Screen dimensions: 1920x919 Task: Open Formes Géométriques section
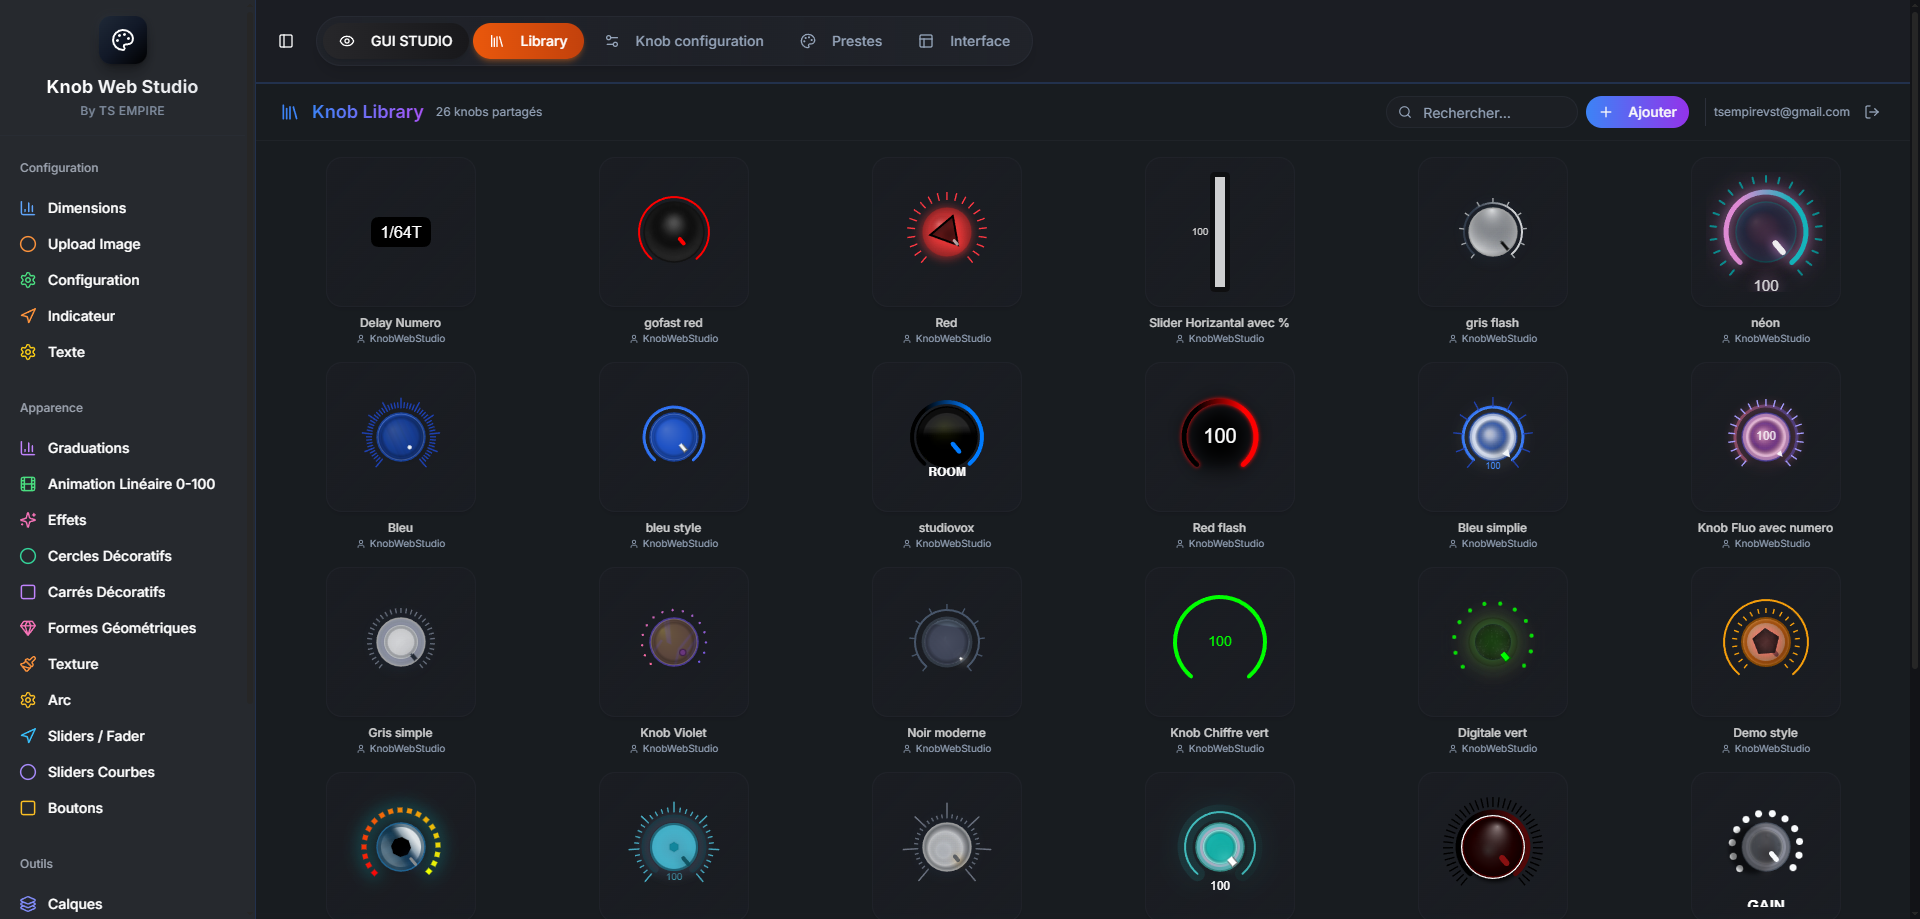point(121,628)
